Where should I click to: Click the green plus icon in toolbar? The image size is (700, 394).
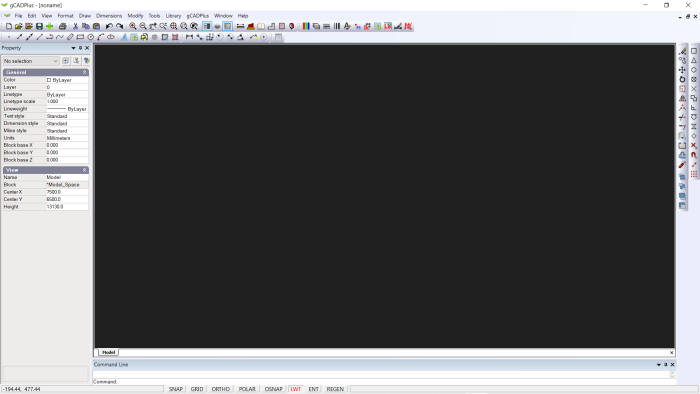[50, 26]
